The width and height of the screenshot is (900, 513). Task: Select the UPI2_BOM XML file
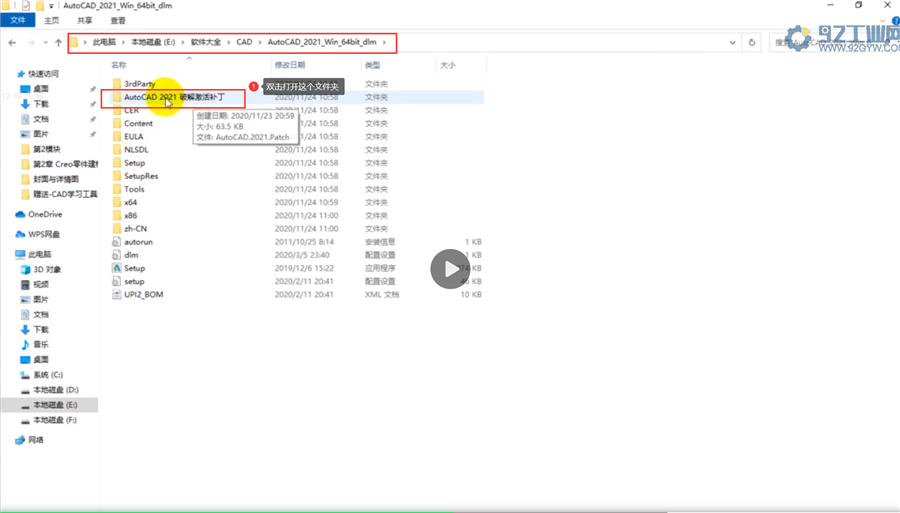point(143,295)
